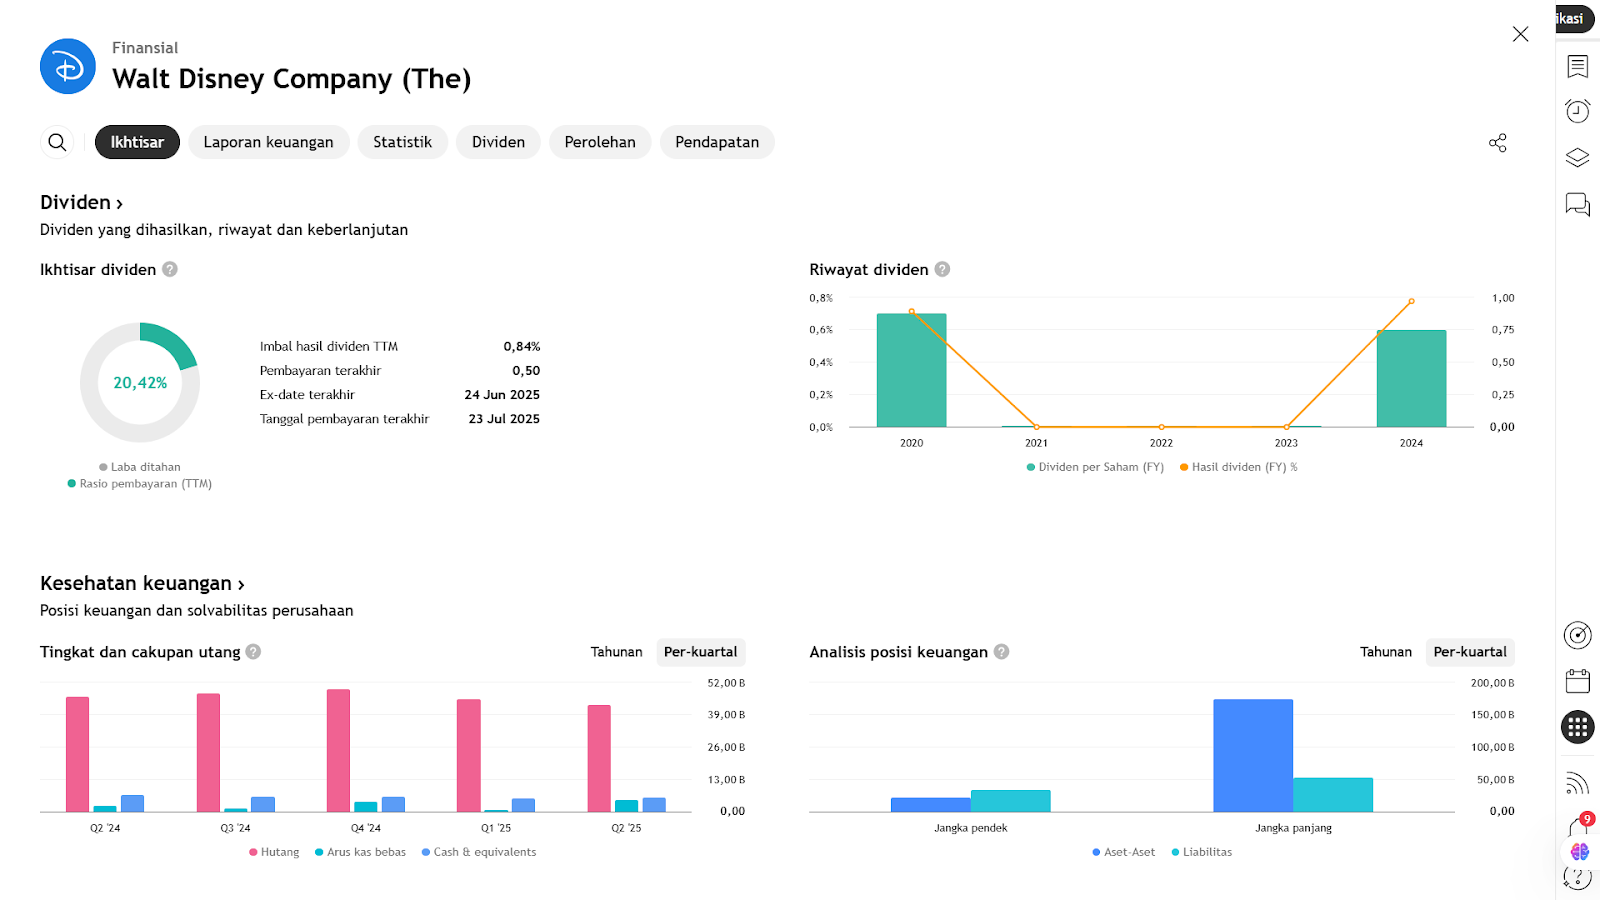1600x900 pixels.
Task: Click the share icon
Action: pos(1497,143)
